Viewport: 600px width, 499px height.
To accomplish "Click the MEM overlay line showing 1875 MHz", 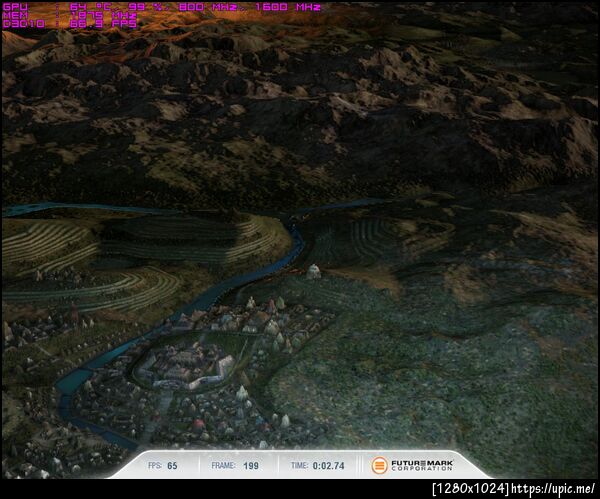I will (x=70, y=15).
